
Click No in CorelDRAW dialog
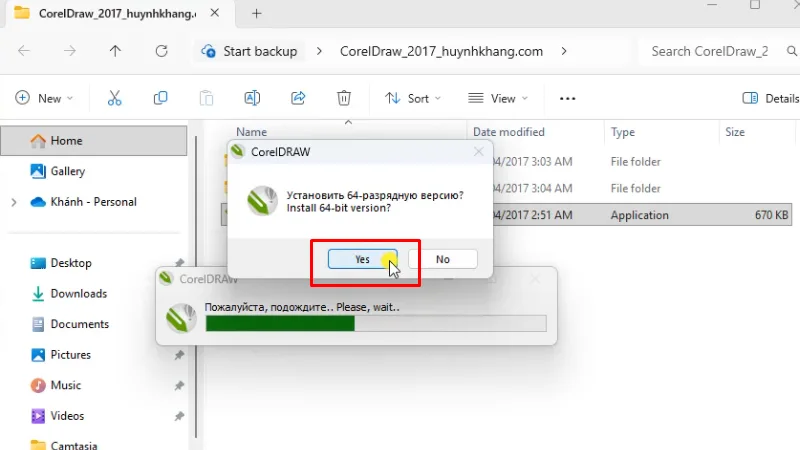coord(442,259)
